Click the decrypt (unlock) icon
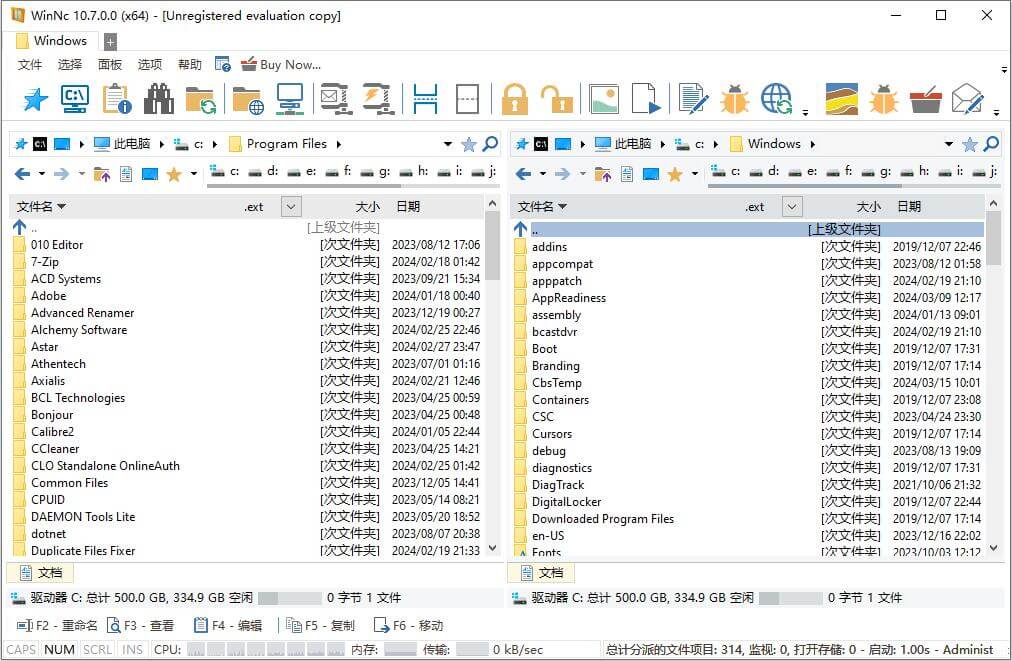 click(556, 98)
